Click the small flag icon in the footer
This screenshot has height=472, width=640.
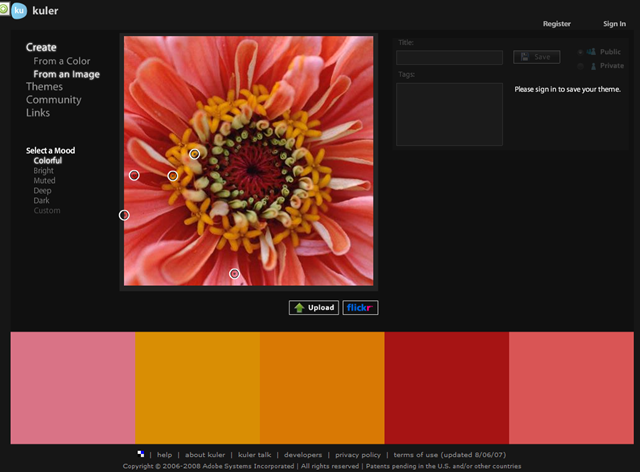coord(141,454)
